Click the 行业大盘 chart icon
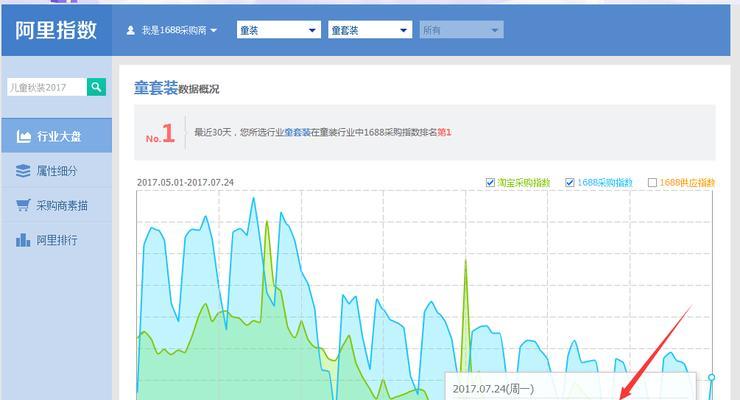The image size is (740, 400). coord(24,136)
